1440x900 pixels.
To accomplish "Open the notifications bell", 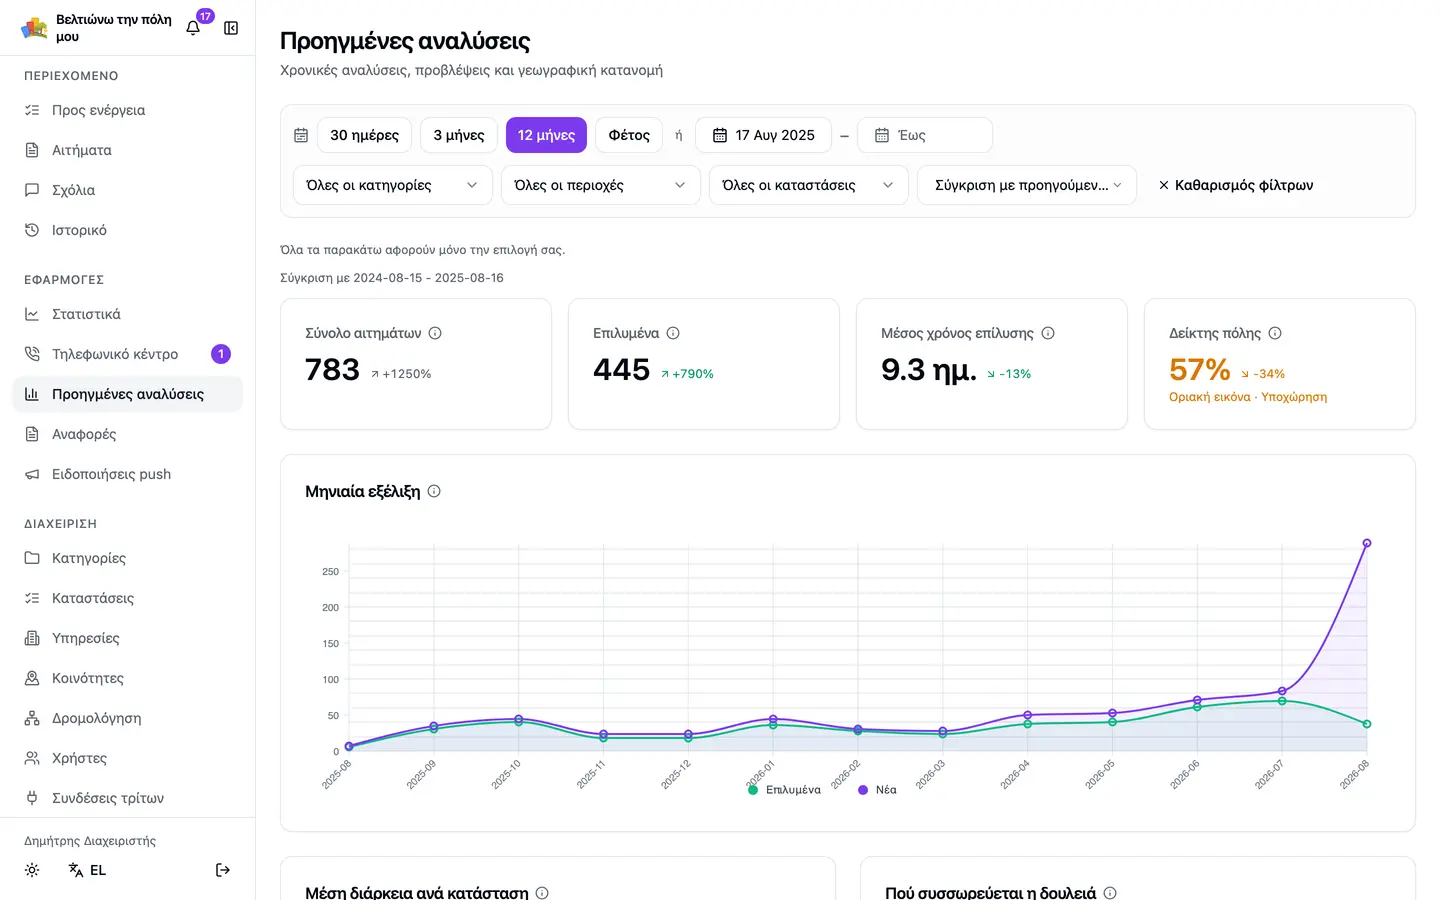I will (193, 28).
